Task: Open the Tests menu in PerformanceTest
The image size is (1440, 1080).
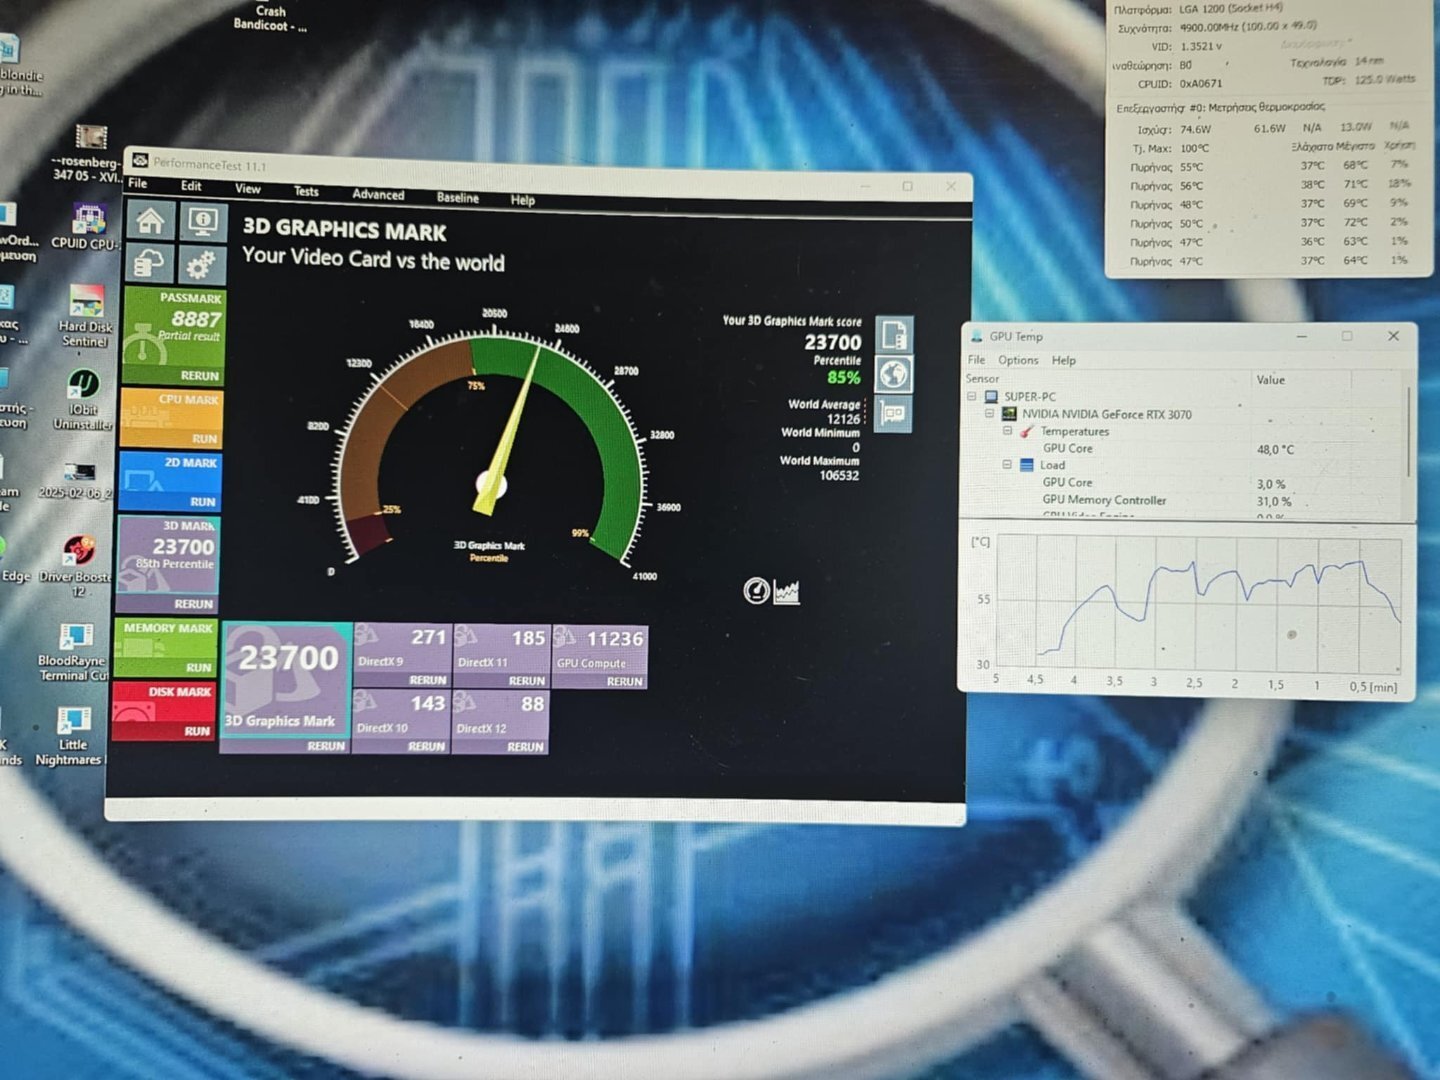Action: click(x=306, y=191)
